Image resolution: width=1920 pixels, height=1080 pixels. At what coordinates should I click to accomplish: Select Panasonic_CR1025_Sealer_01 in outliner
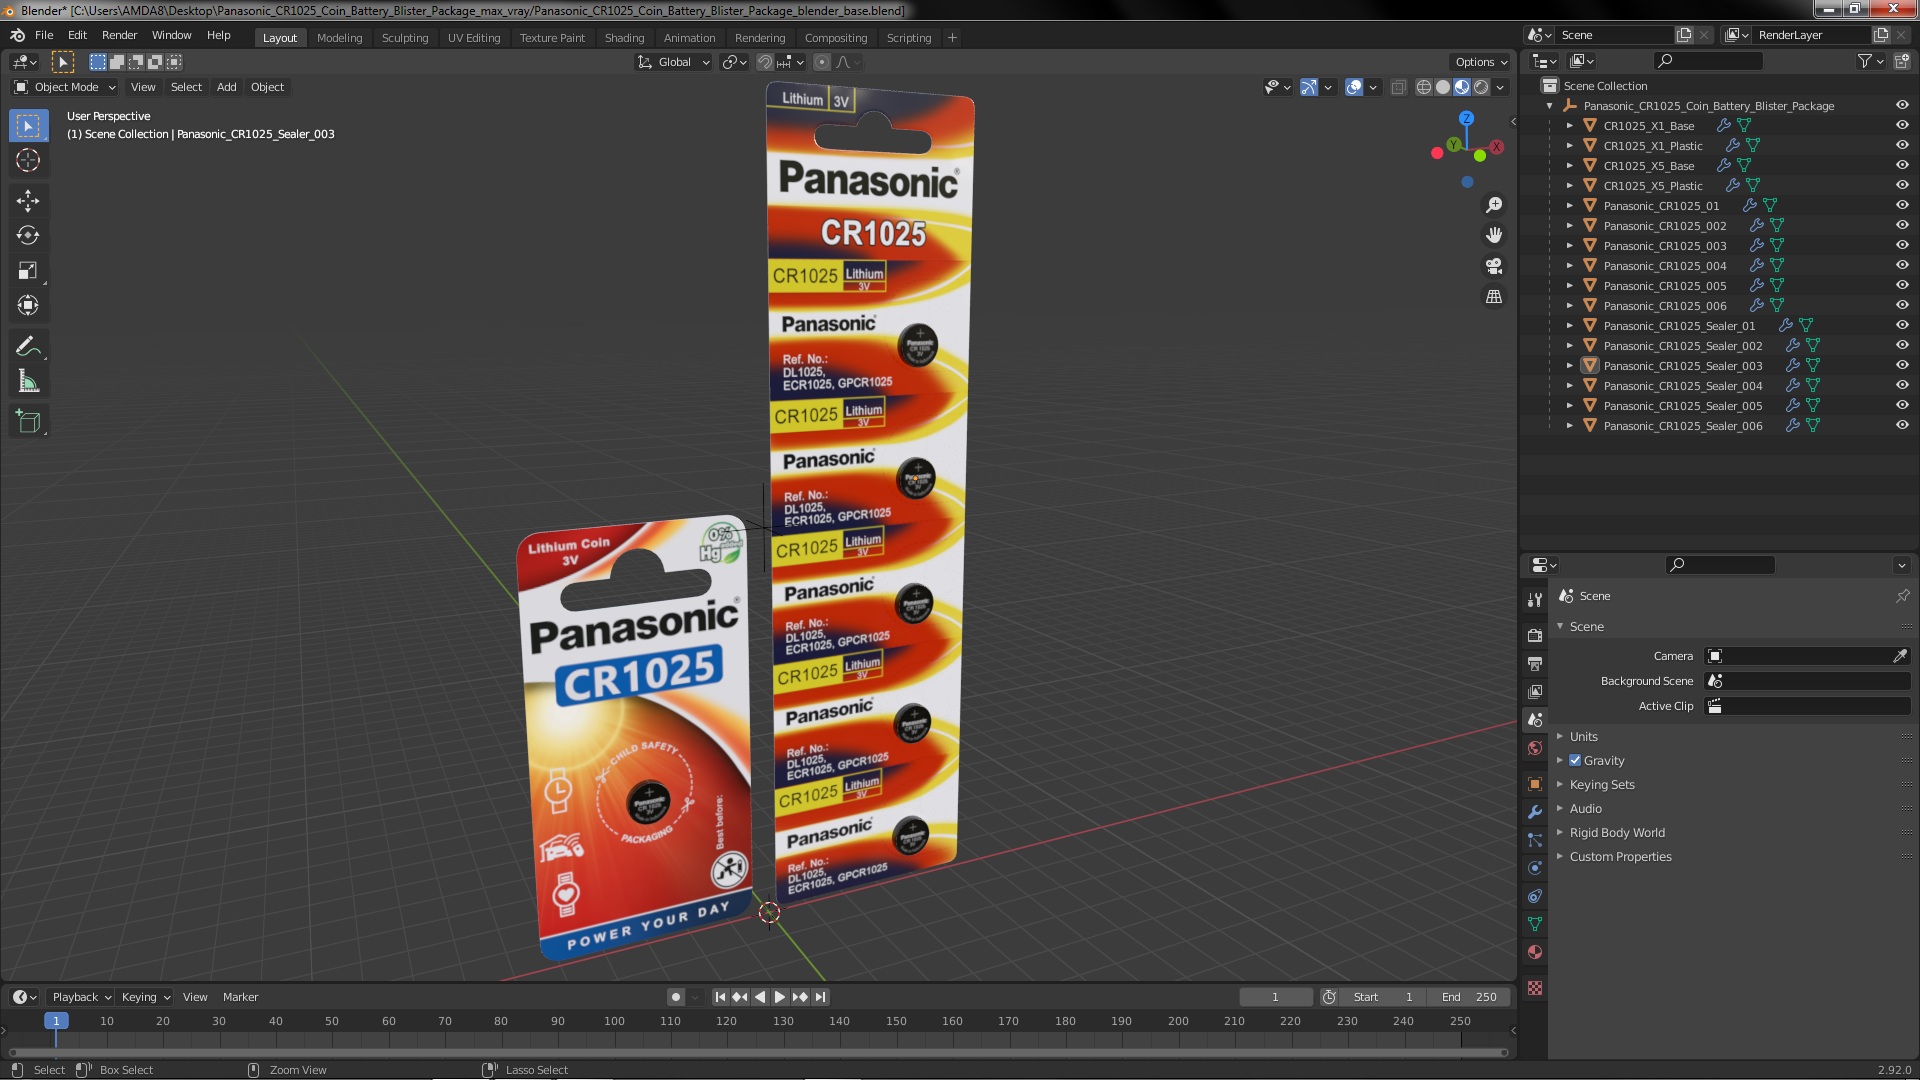pos(1679,326)
